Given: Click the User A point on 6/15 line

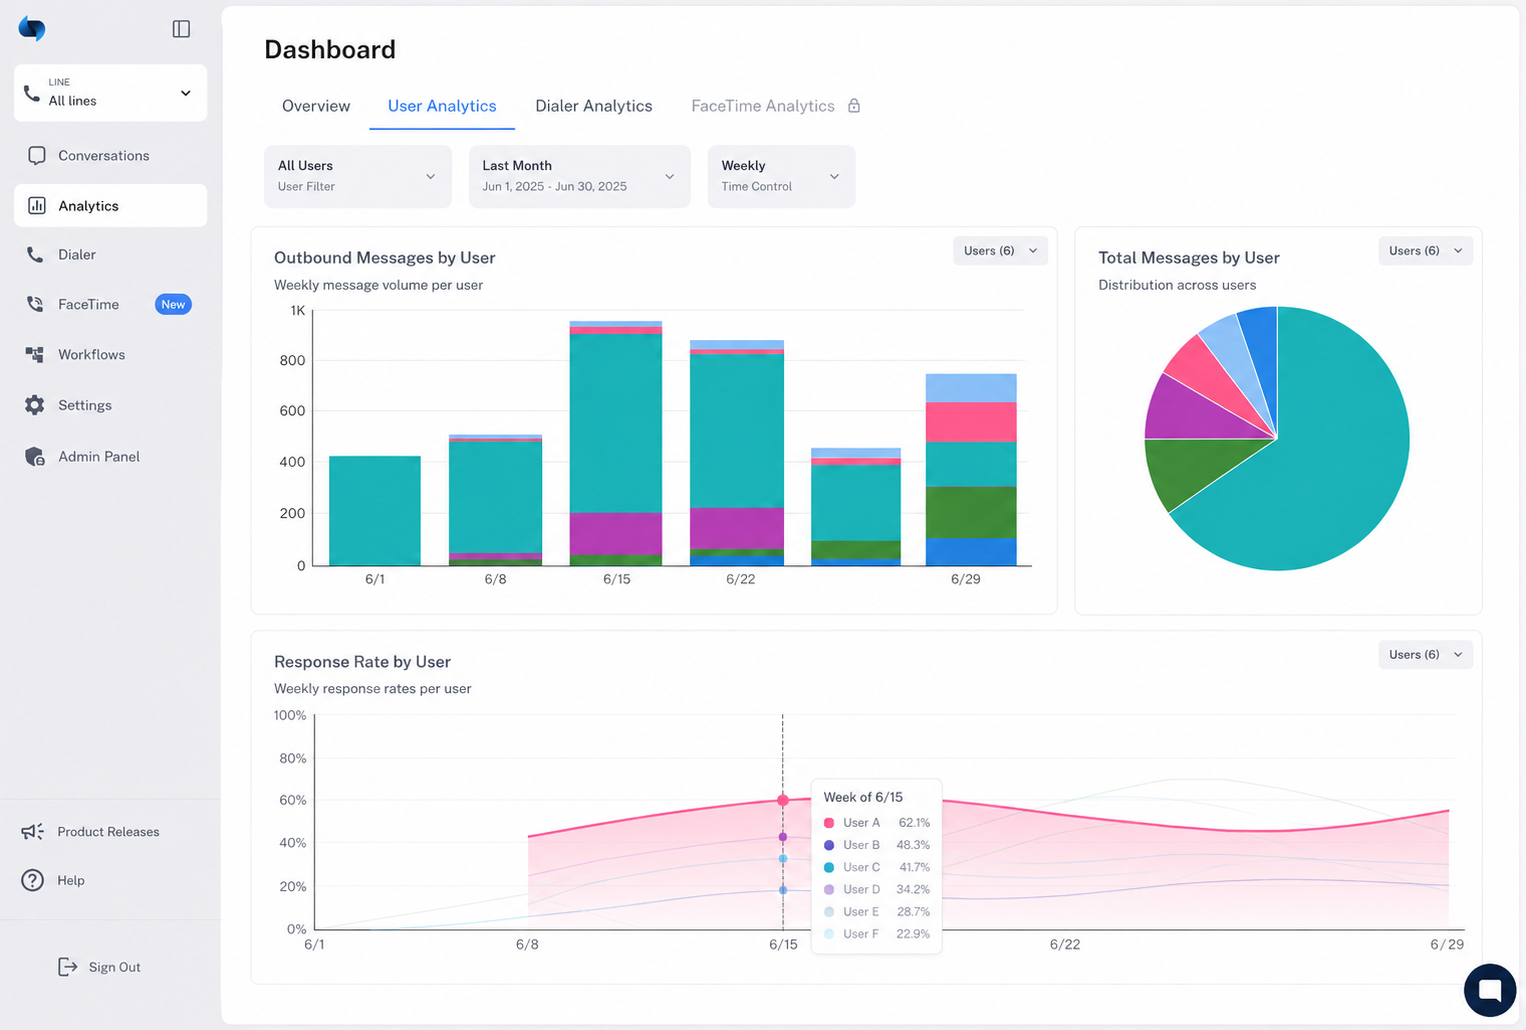Looking at the screenshot, I should (783, 800).
